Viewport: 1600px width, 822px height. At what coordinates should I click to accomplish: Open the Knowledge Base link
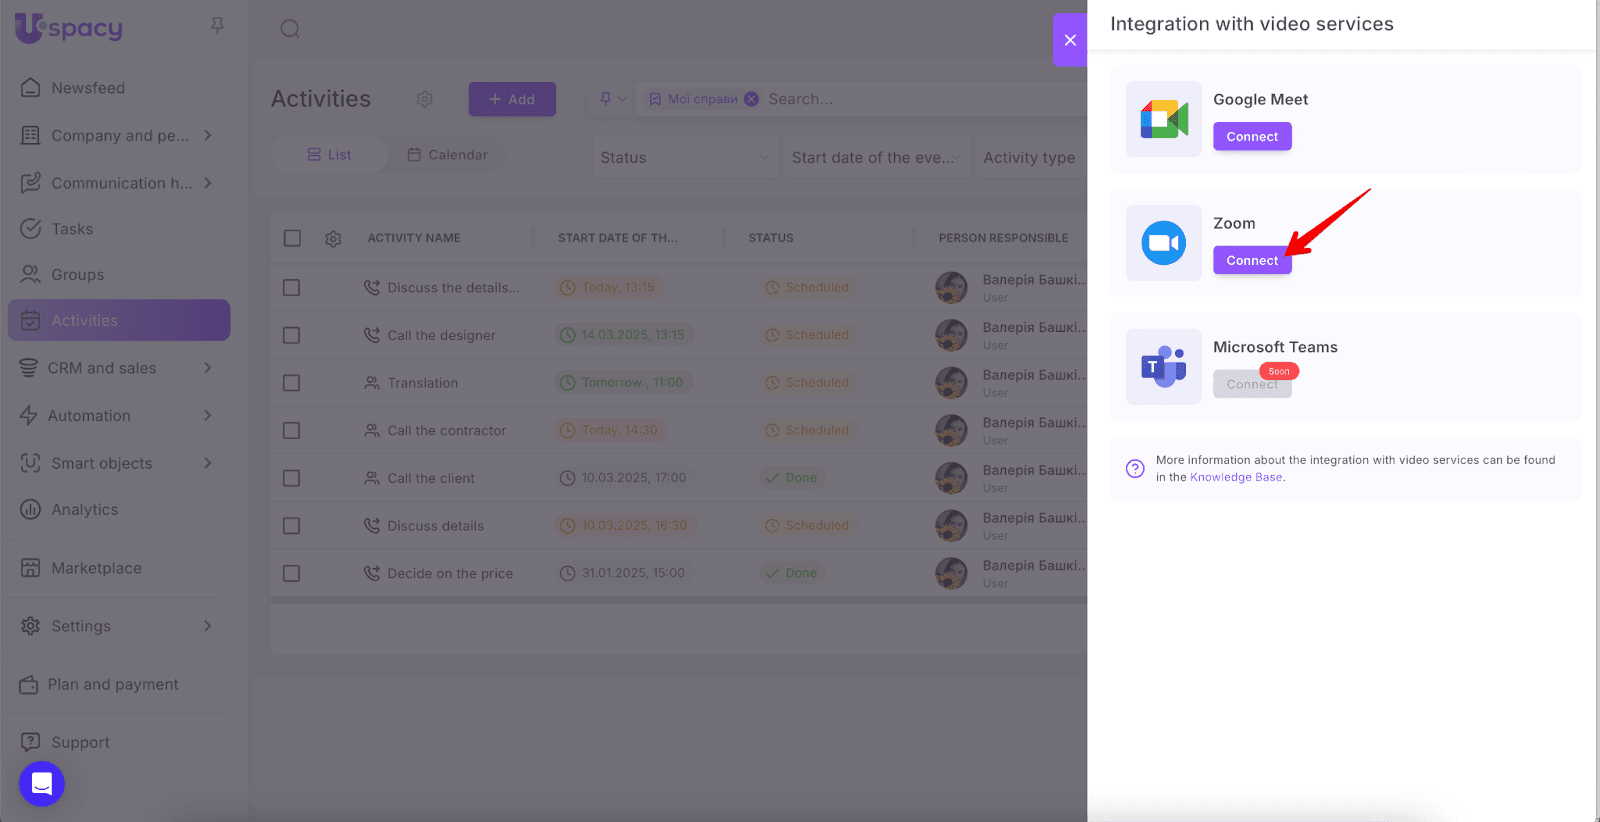coord(1236,477)
